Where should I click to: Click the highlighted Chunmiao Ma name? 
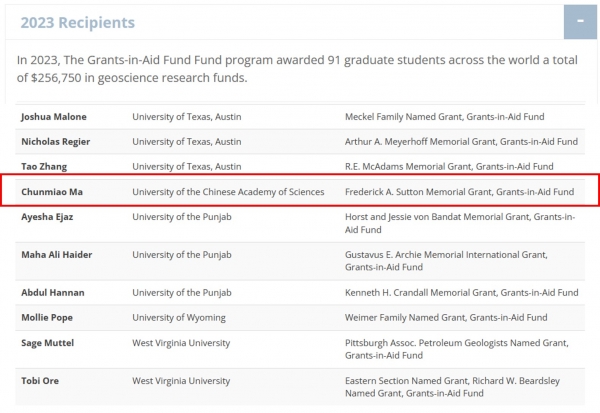(52, 192)
